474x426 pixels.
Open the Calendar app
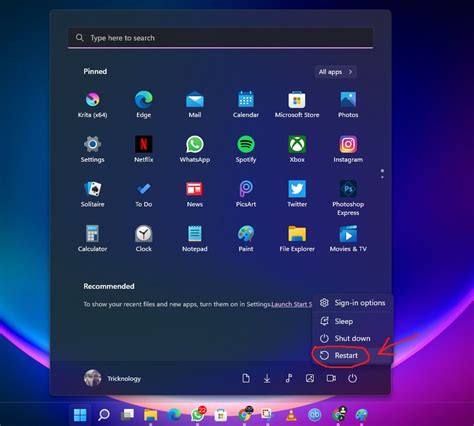click(246, 105)
